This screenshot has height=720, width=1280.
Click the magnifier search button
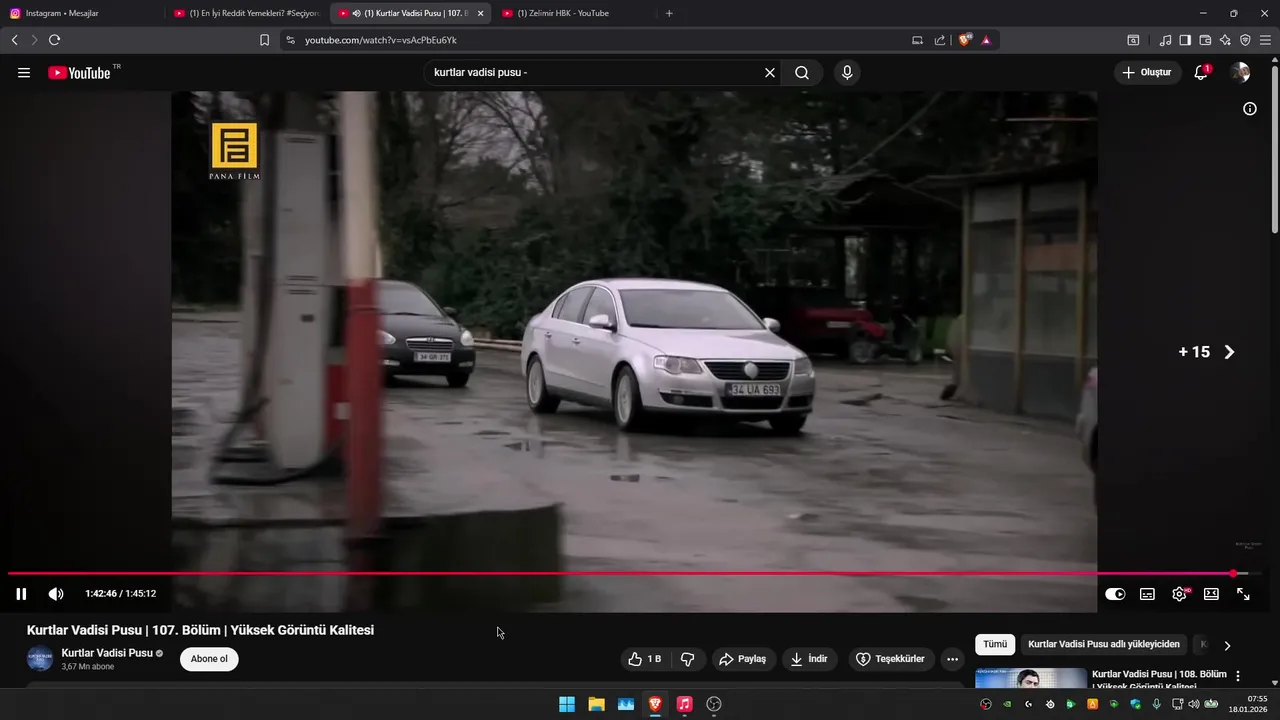click(x=802, y=73)
